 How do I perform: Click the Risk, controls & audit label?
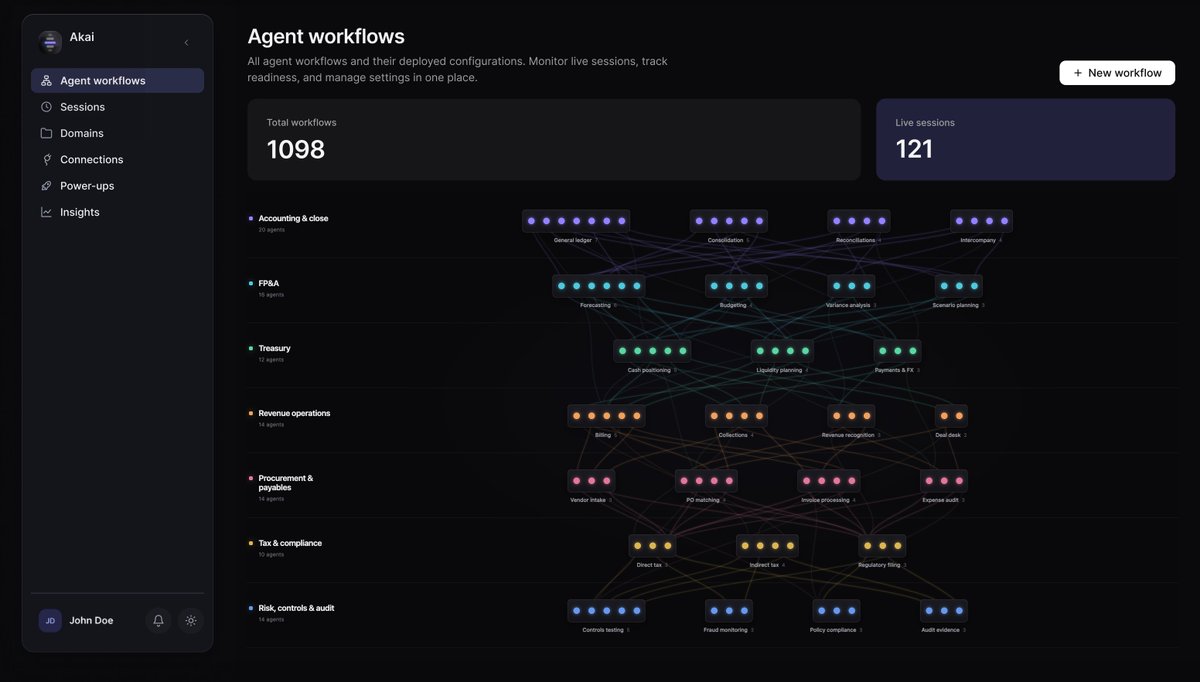[x=296, y=608]
